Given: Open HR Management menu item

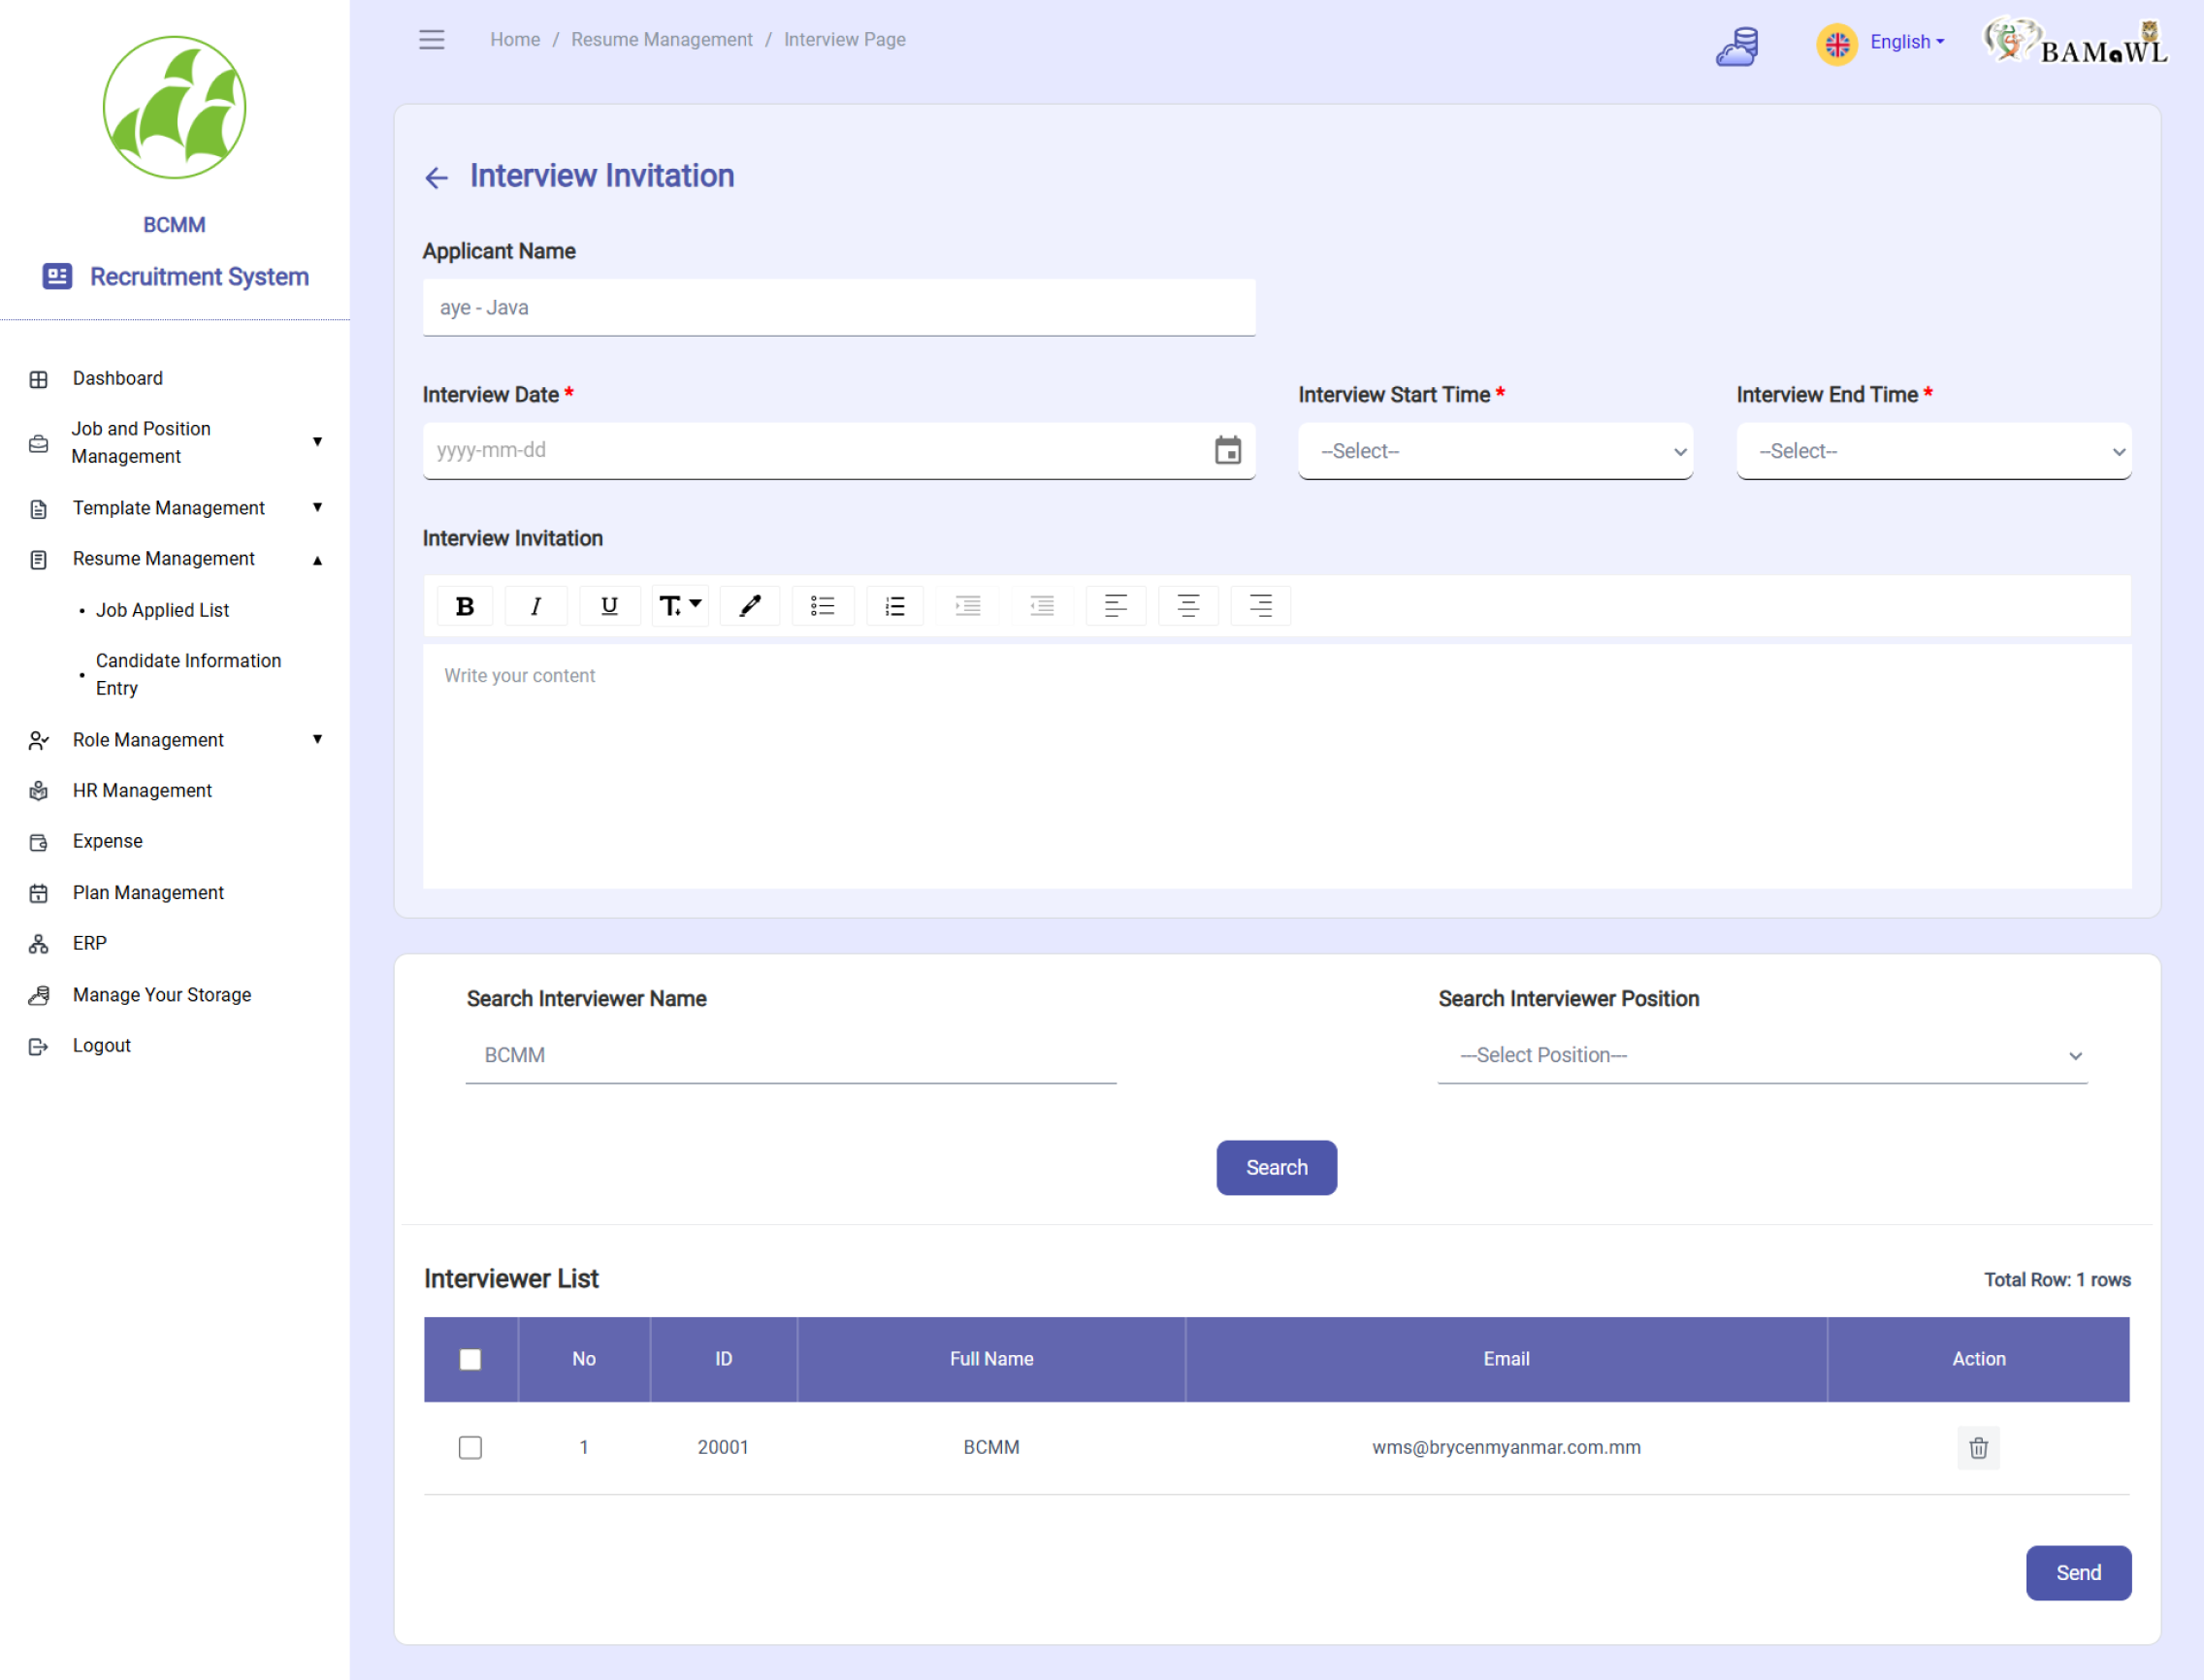Looking at the screenshot, I should 142,791.
